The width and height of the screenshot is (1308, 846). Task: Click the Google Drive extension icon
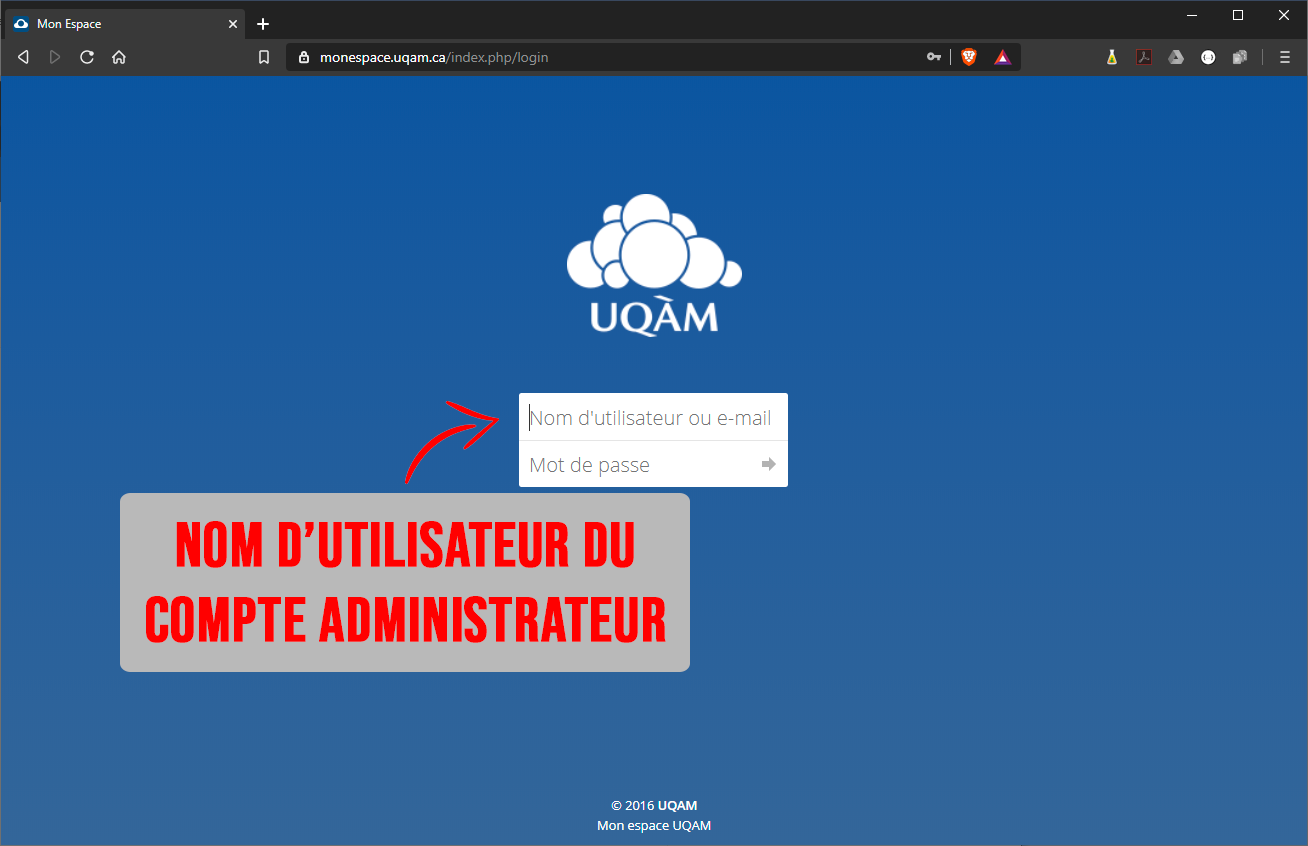(1176, 57)
